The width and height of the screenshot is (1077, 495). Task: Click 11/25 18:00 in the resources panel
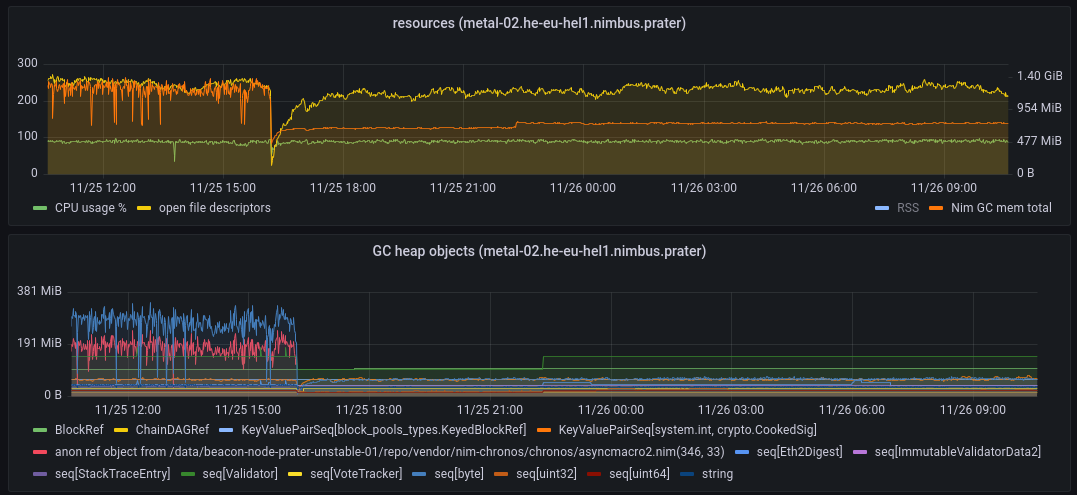point(343,187)
